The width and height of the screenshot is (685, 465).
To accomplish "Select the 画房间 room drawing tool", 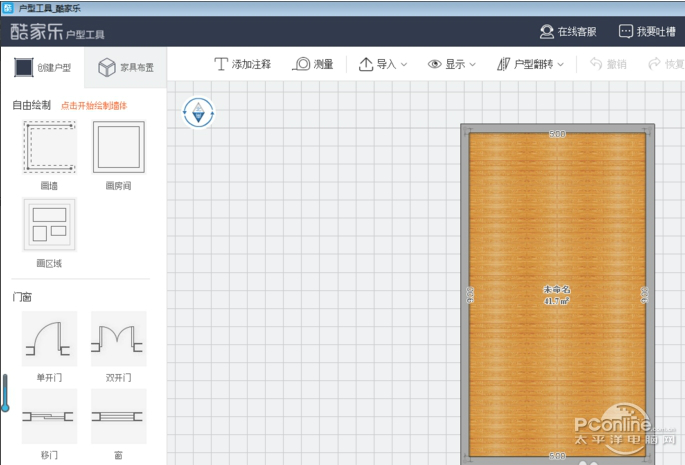I will pyautogui.click(x=118, y=147).
